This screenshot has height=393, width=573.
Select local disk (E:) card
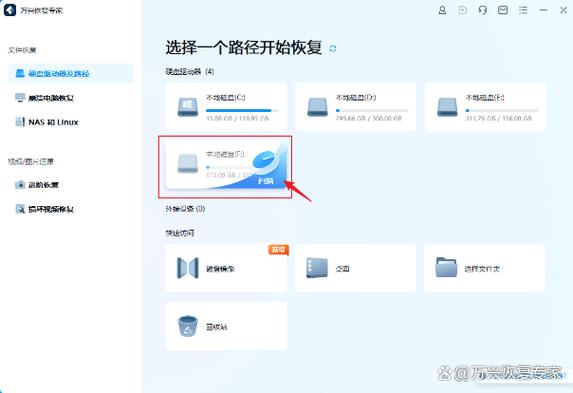[x=485, y=107]
